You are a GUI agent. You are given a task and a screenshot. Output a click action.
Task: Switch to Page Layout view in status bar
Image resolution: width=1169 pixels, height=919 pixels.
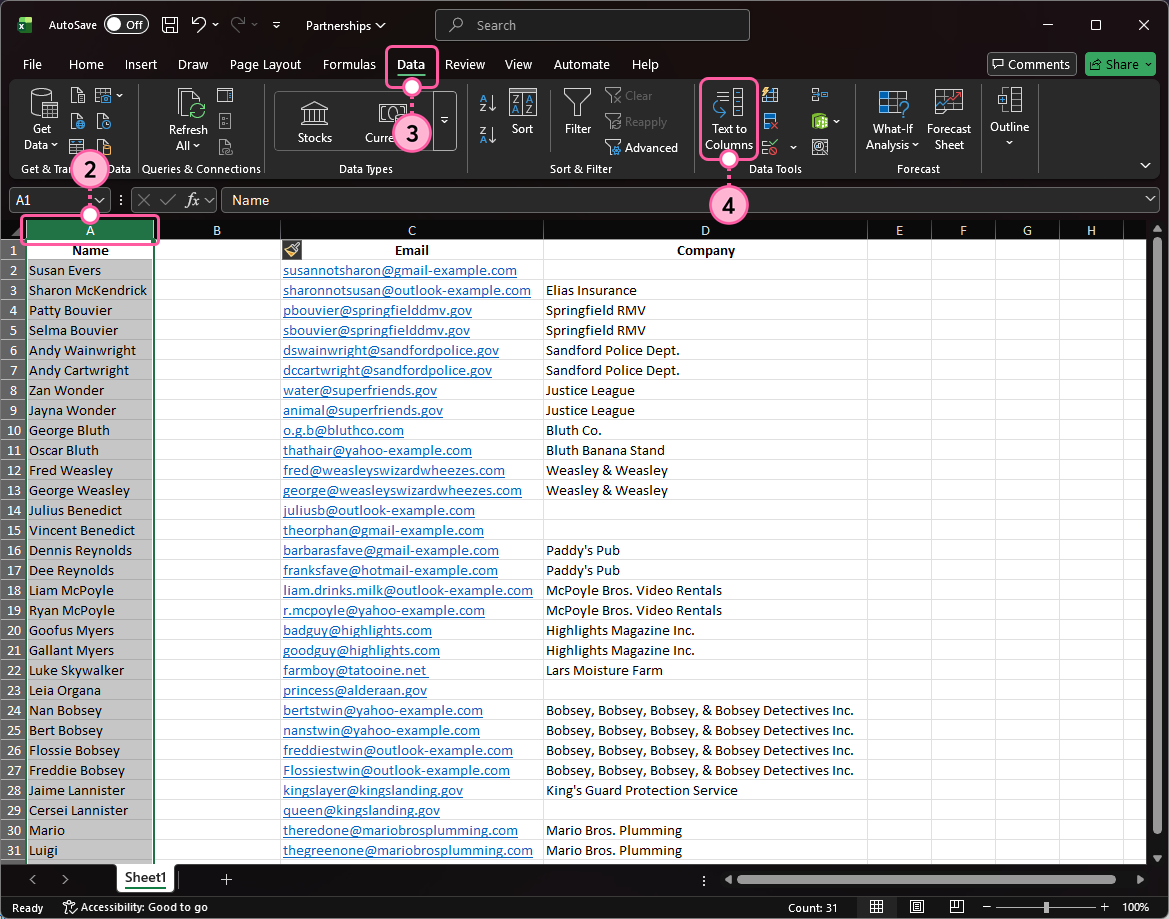pos(917,906)
